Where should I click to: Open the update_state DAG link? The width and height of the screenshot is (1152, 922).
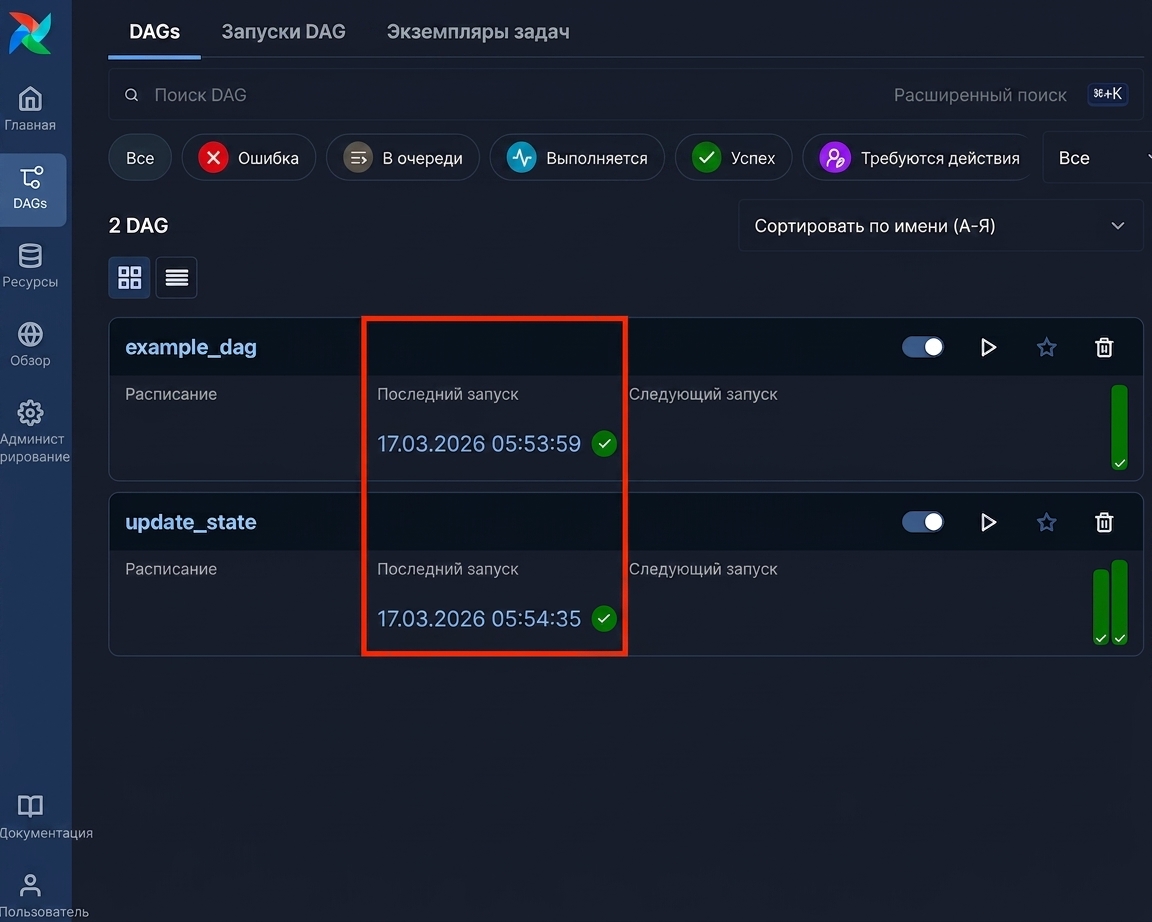tap(191, 522)
